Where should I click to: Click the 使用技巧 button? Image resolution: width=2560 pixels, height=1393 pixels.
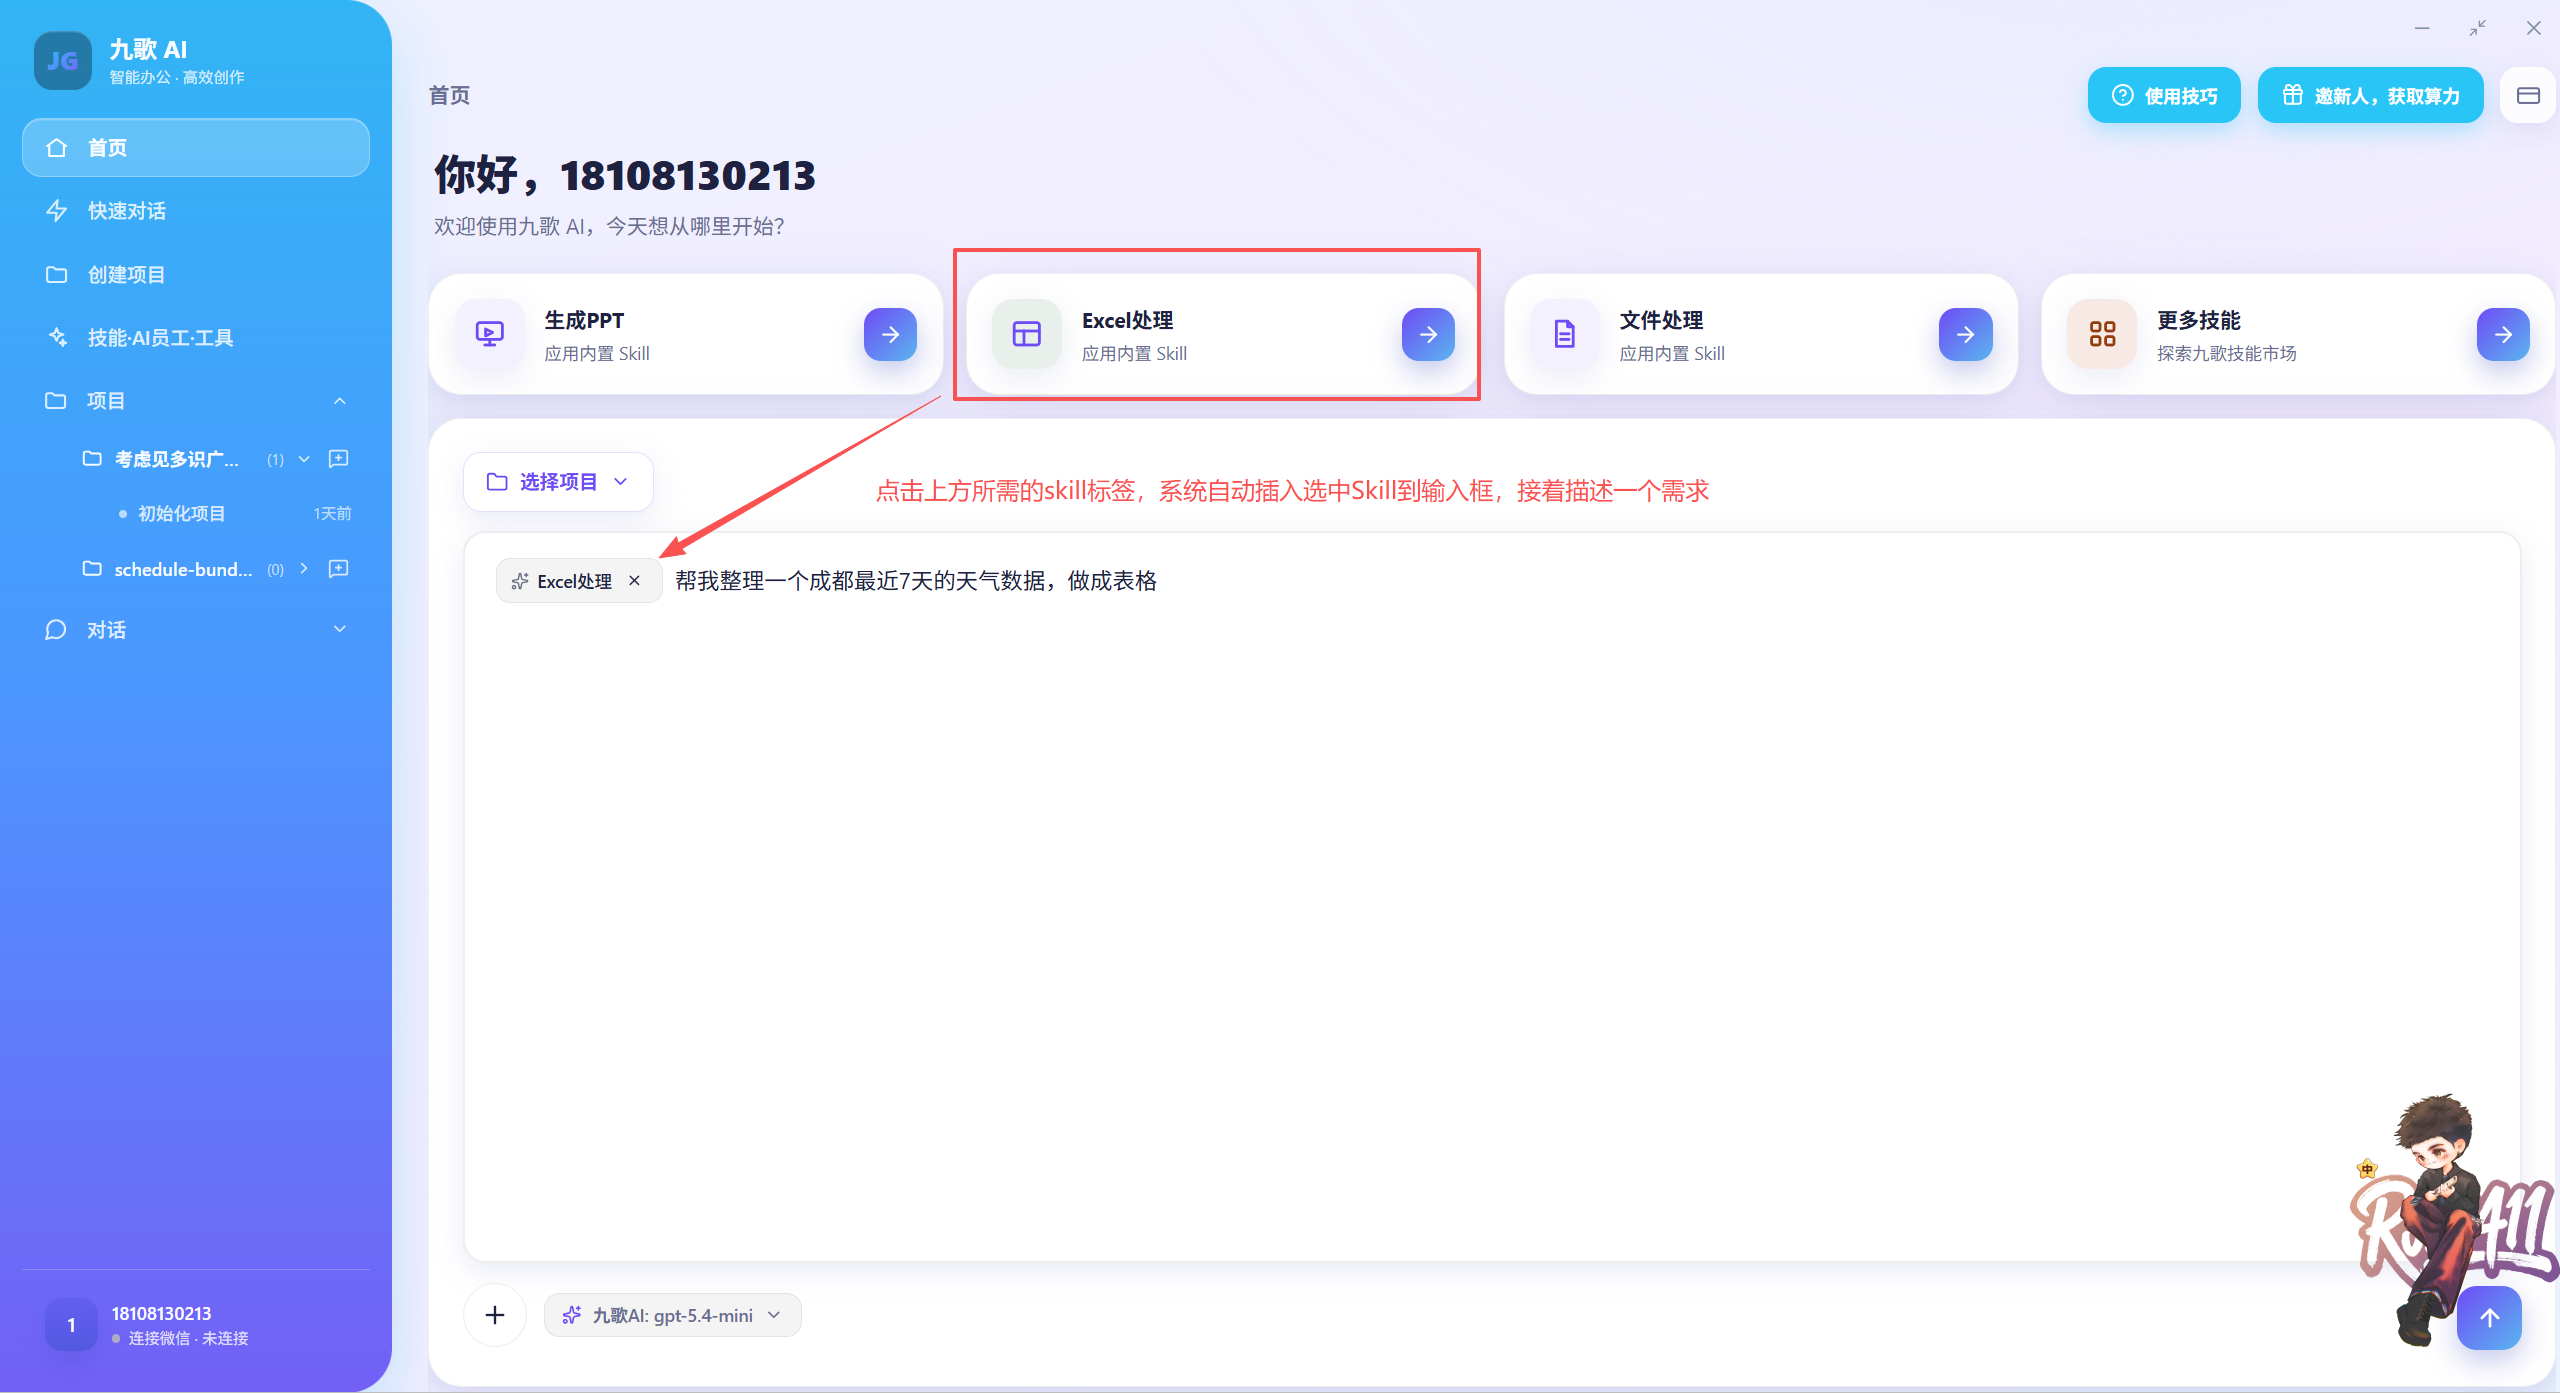tap(2164, 96)
